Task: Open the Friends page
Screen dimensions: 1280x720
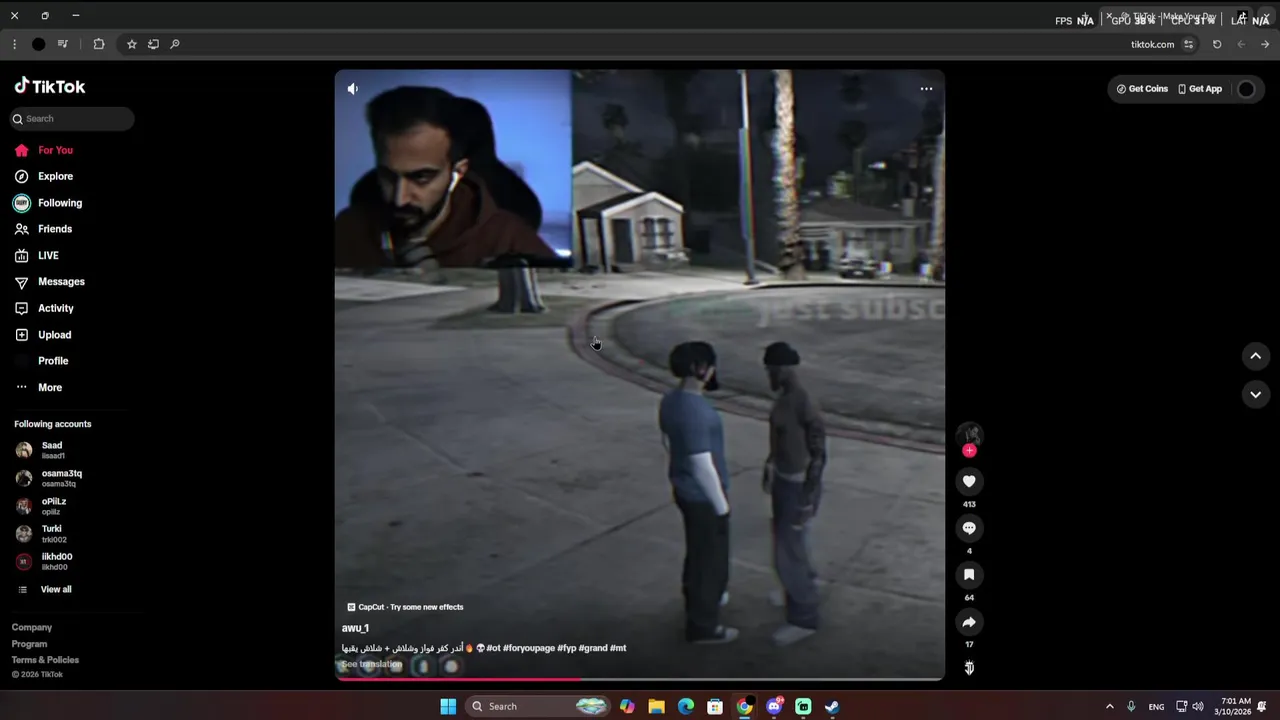Action: [x=44, y=229]
